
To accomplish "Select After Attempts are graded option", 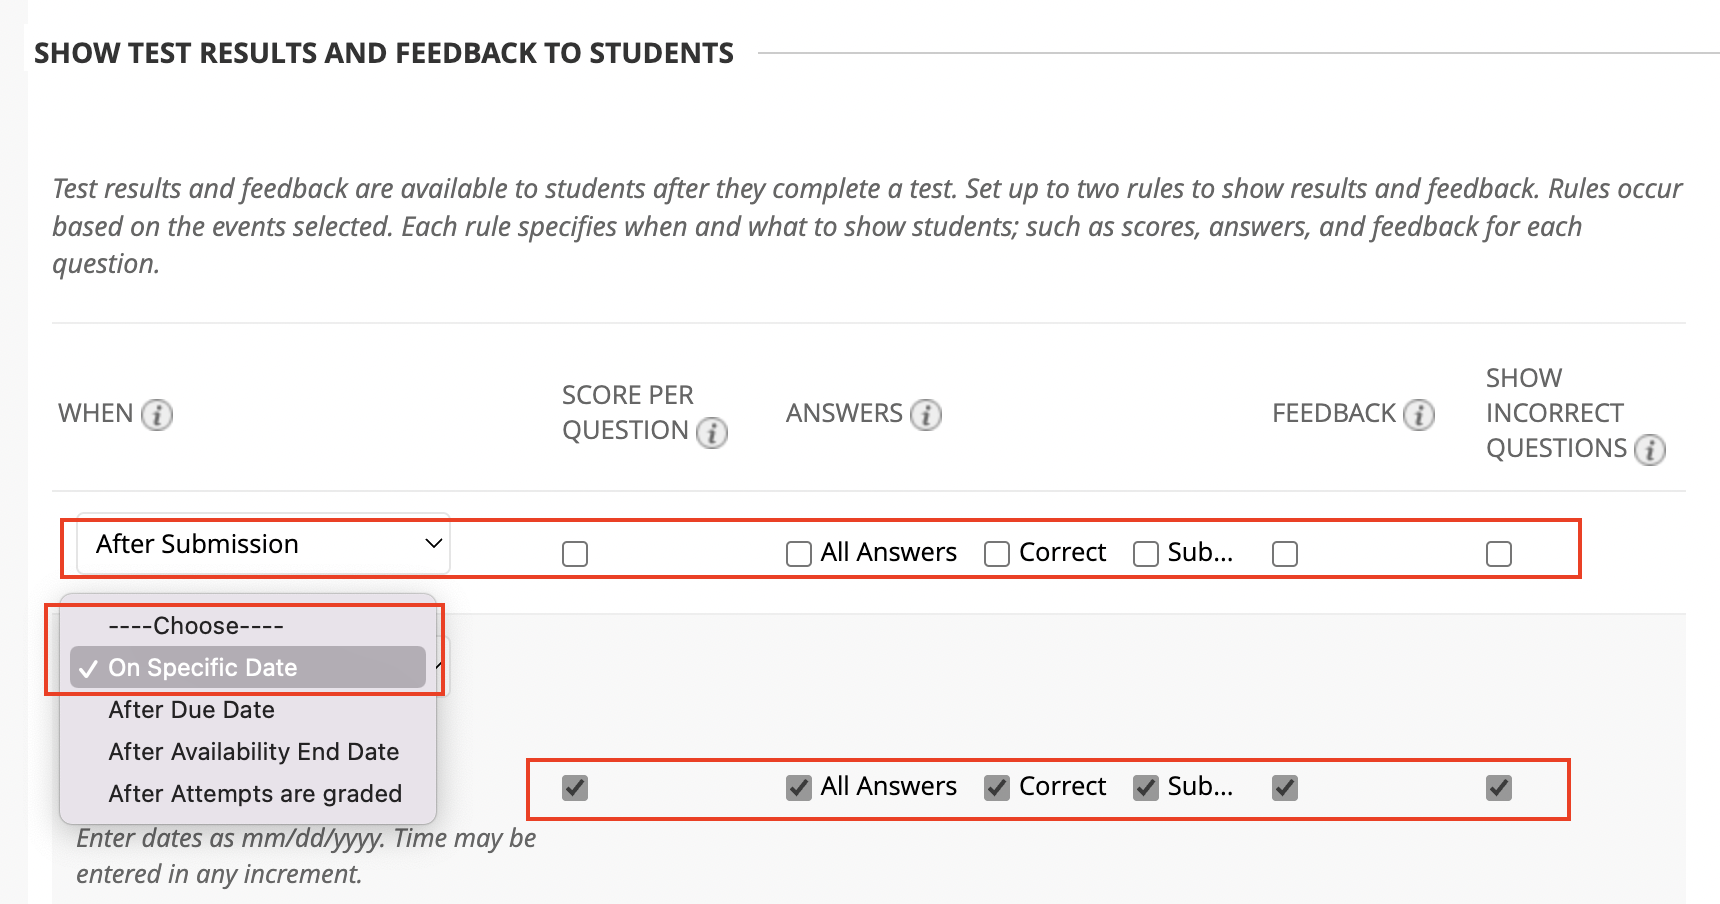I will click(x=248, y=794).
